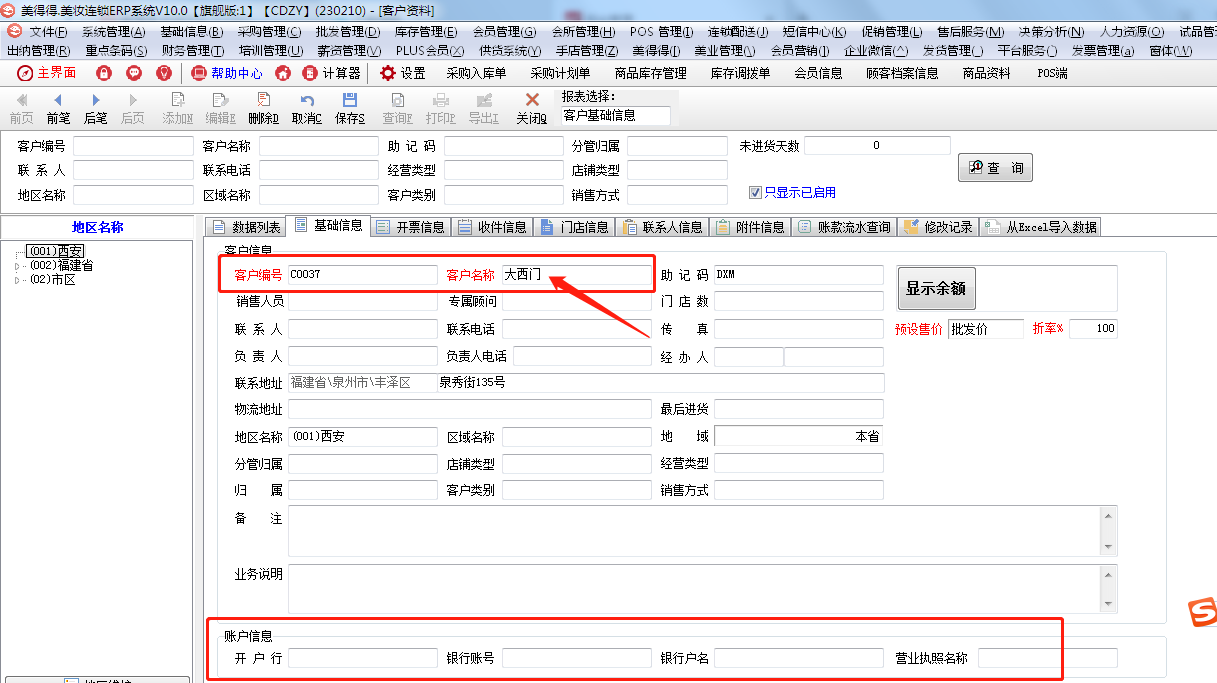
Task: Go to 后笔 next record
Action: (x=96, y=108)
